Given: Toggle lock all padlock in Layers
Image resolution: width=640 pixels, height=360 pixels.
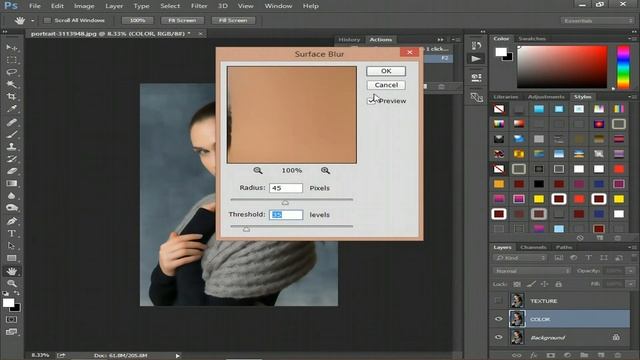Looking at the screenshot, I should tap(558, 284).
